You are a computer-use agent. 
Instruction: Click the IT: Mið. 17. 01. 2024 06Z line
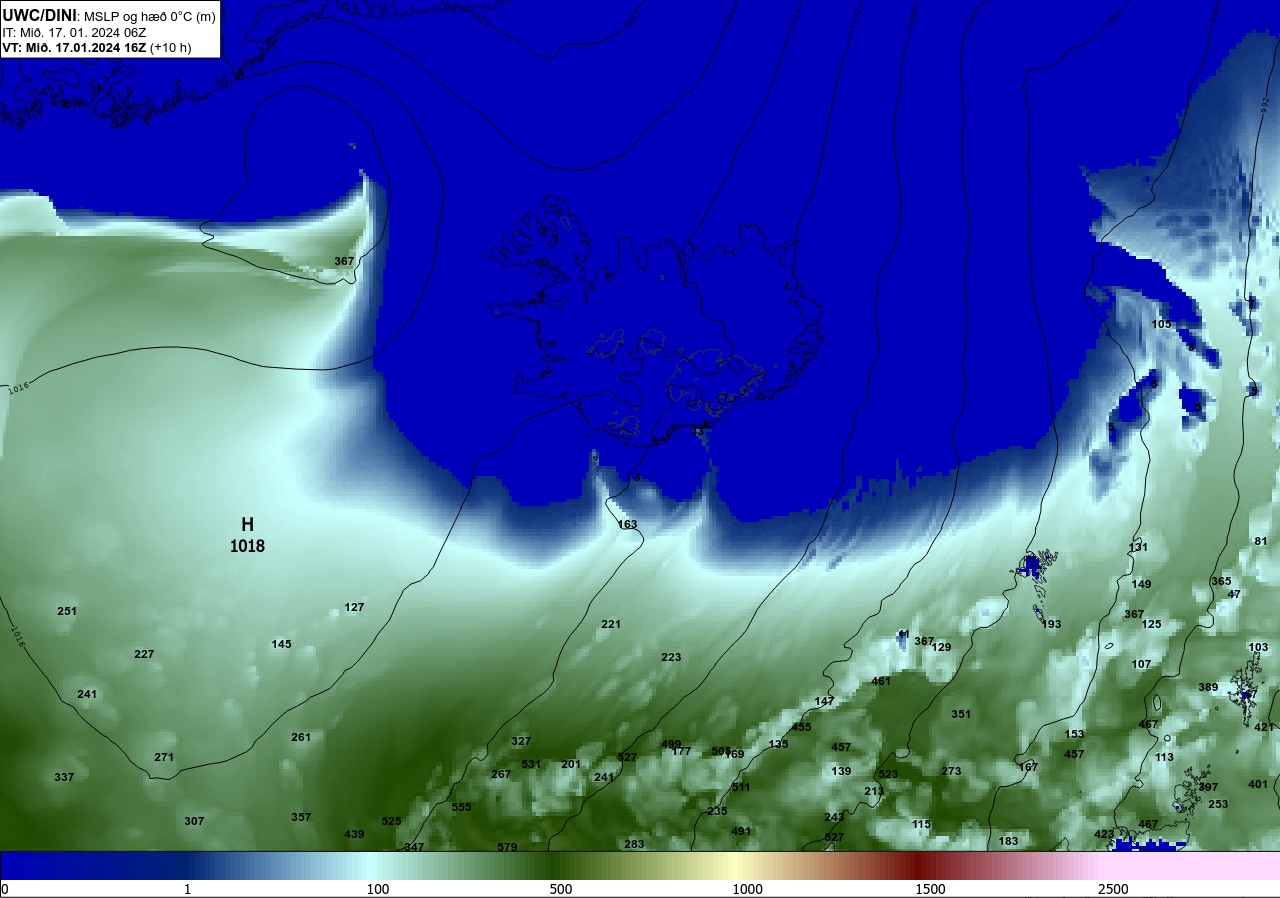(x=74, y=32)
